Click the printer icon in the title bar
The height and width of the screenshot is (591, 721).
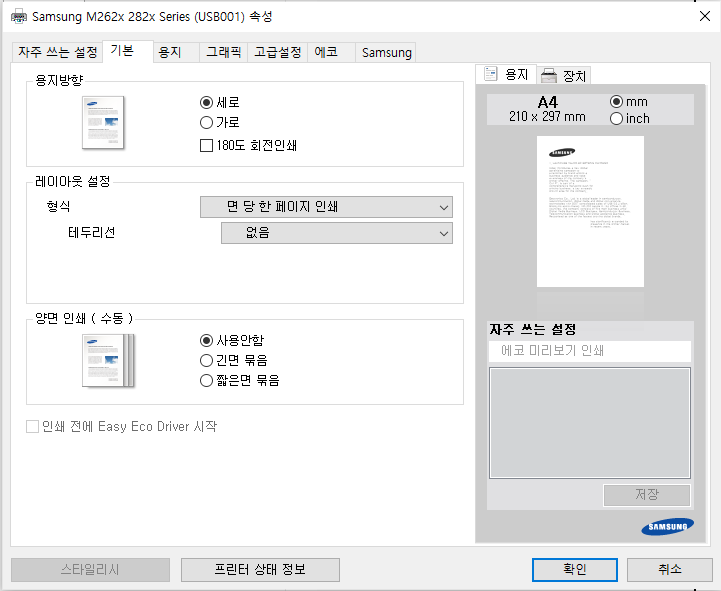(x=19, y=17)
